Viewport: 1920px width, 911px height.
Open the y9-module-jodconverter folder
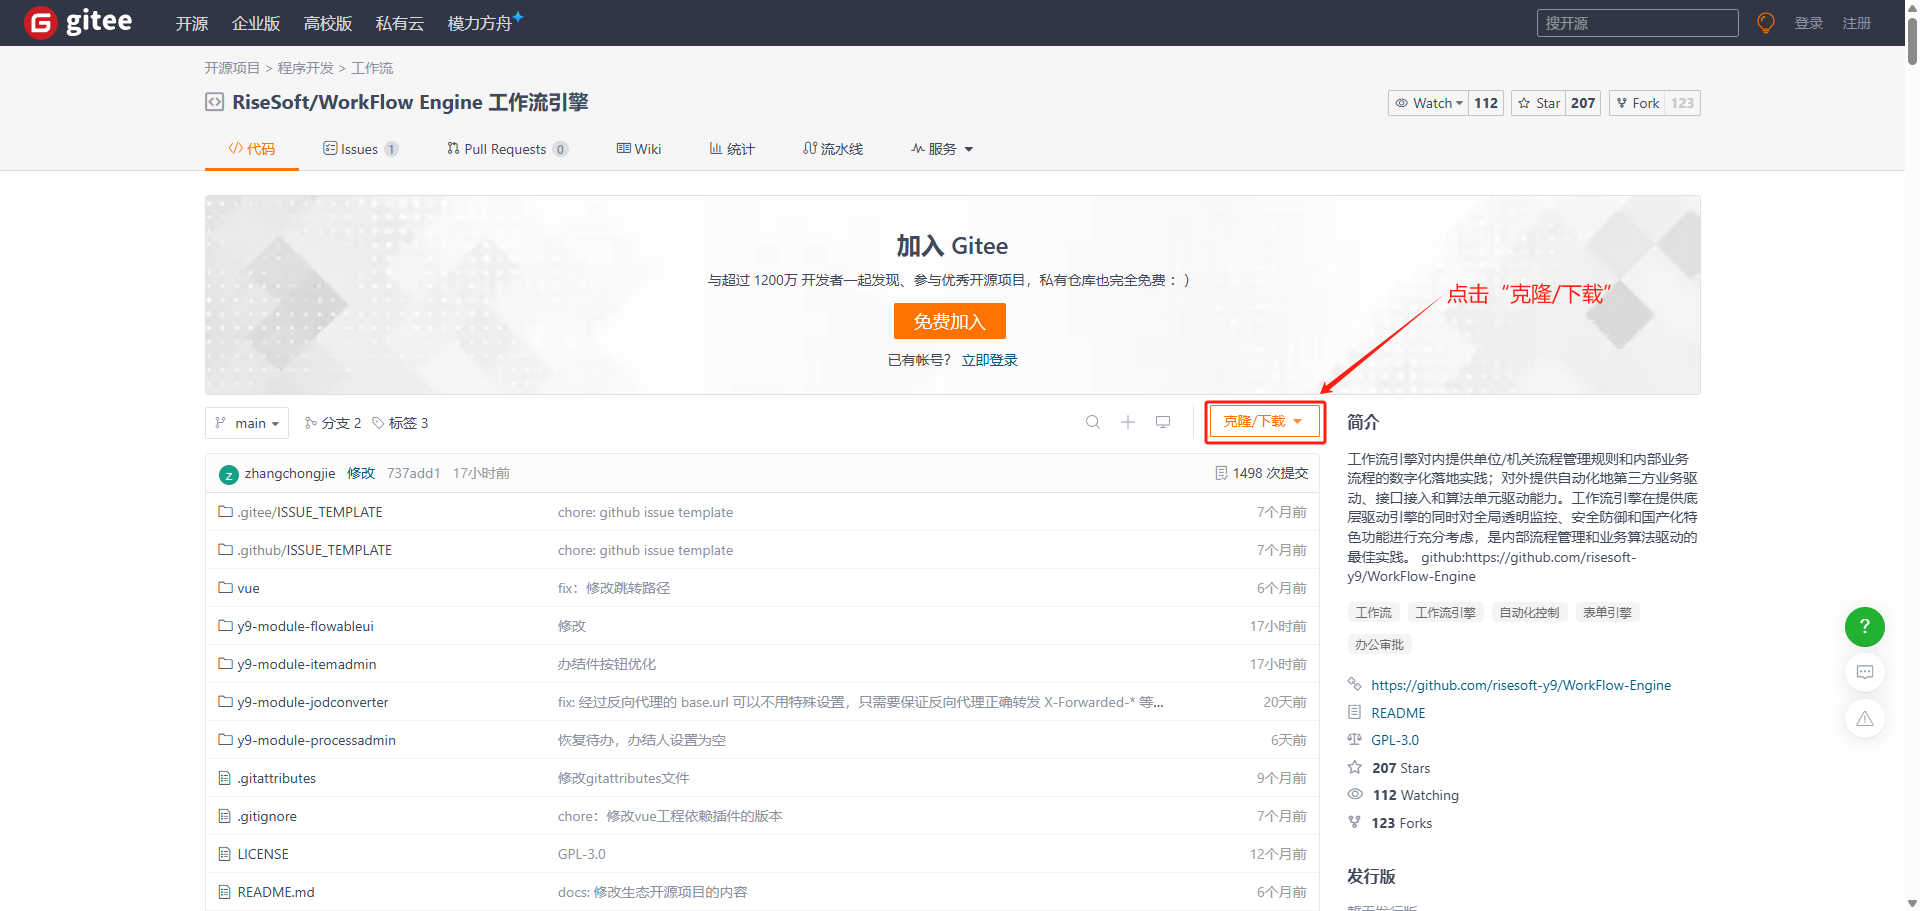point(313,702)
